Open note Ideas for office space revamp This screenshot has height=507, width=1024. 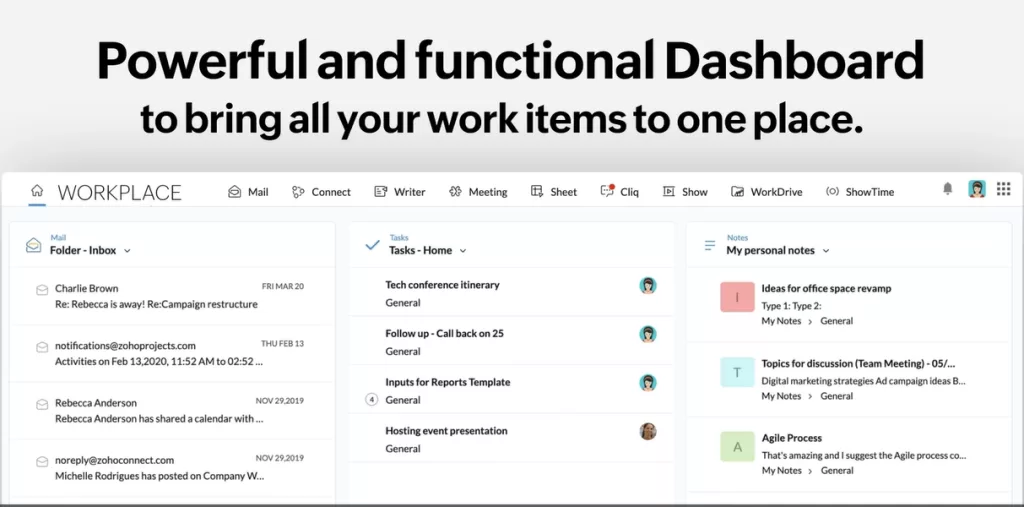coord(826,288)
